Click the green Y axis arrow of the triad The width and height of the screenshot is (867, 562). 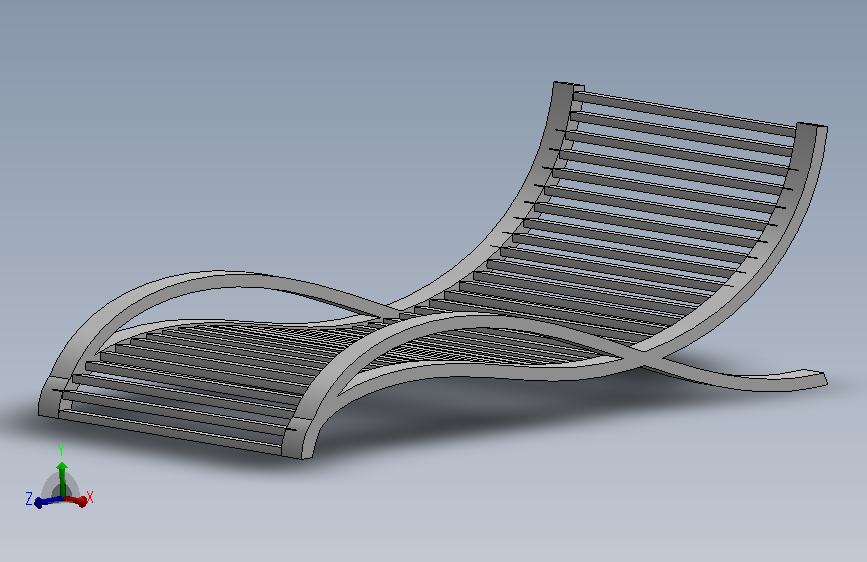click(x=62, y=479)
